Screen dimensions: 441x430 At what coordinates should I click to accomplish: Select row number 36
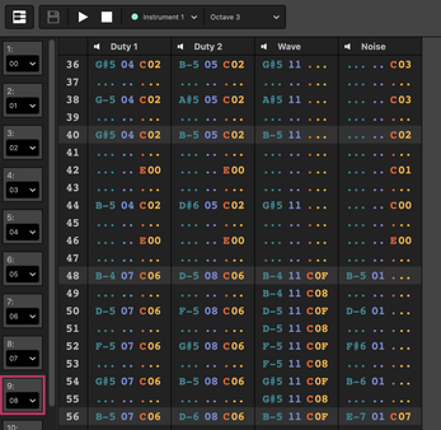(73, 64)
